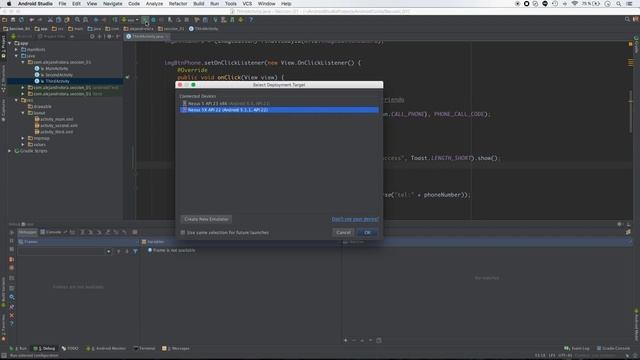This screenshot has width=640, height=360.
Task: Click the Copy toolbar icon
Action: [58, 20]
